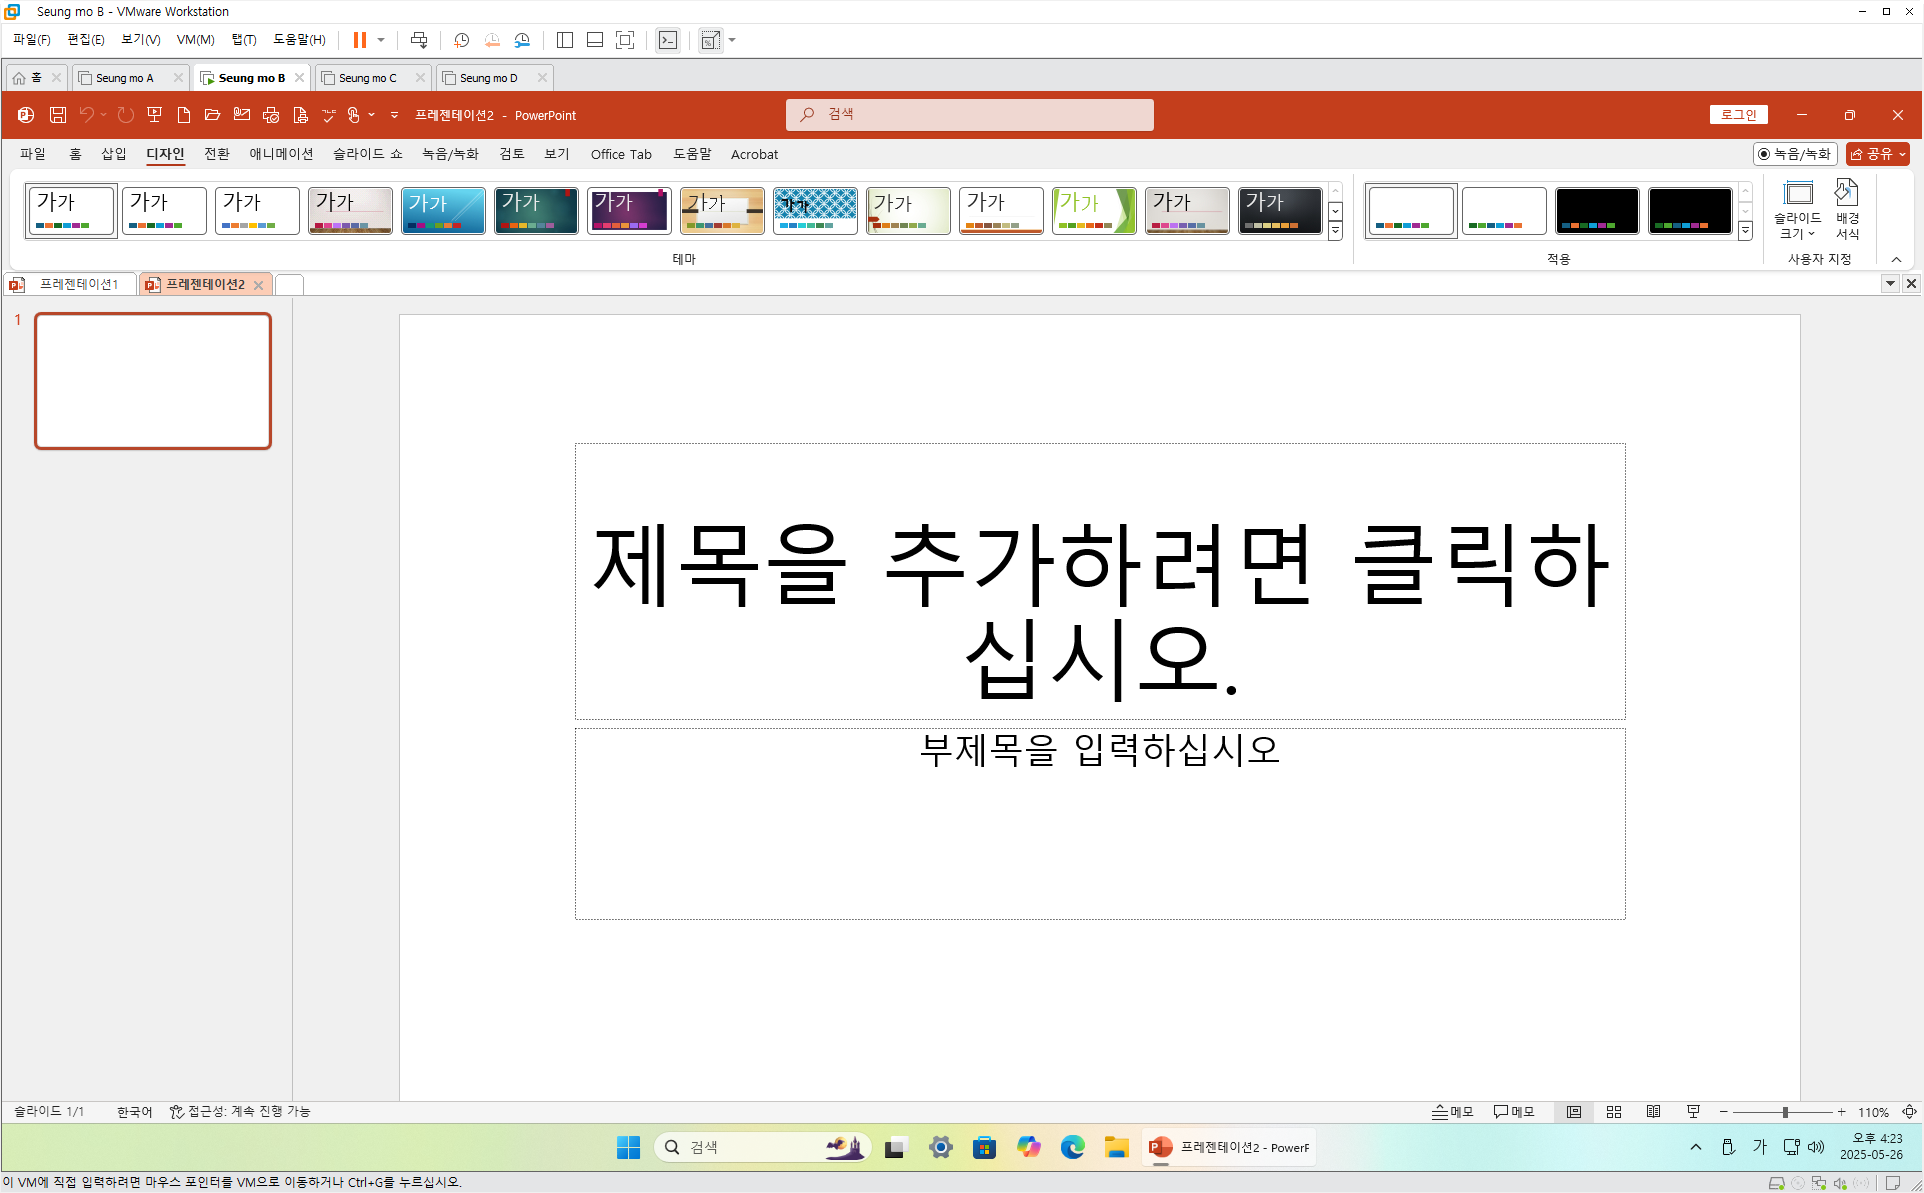Start slideshow from beginning via toolbar icon
This screenshot has width=1924, height=1193.
[x=154, y=115]
